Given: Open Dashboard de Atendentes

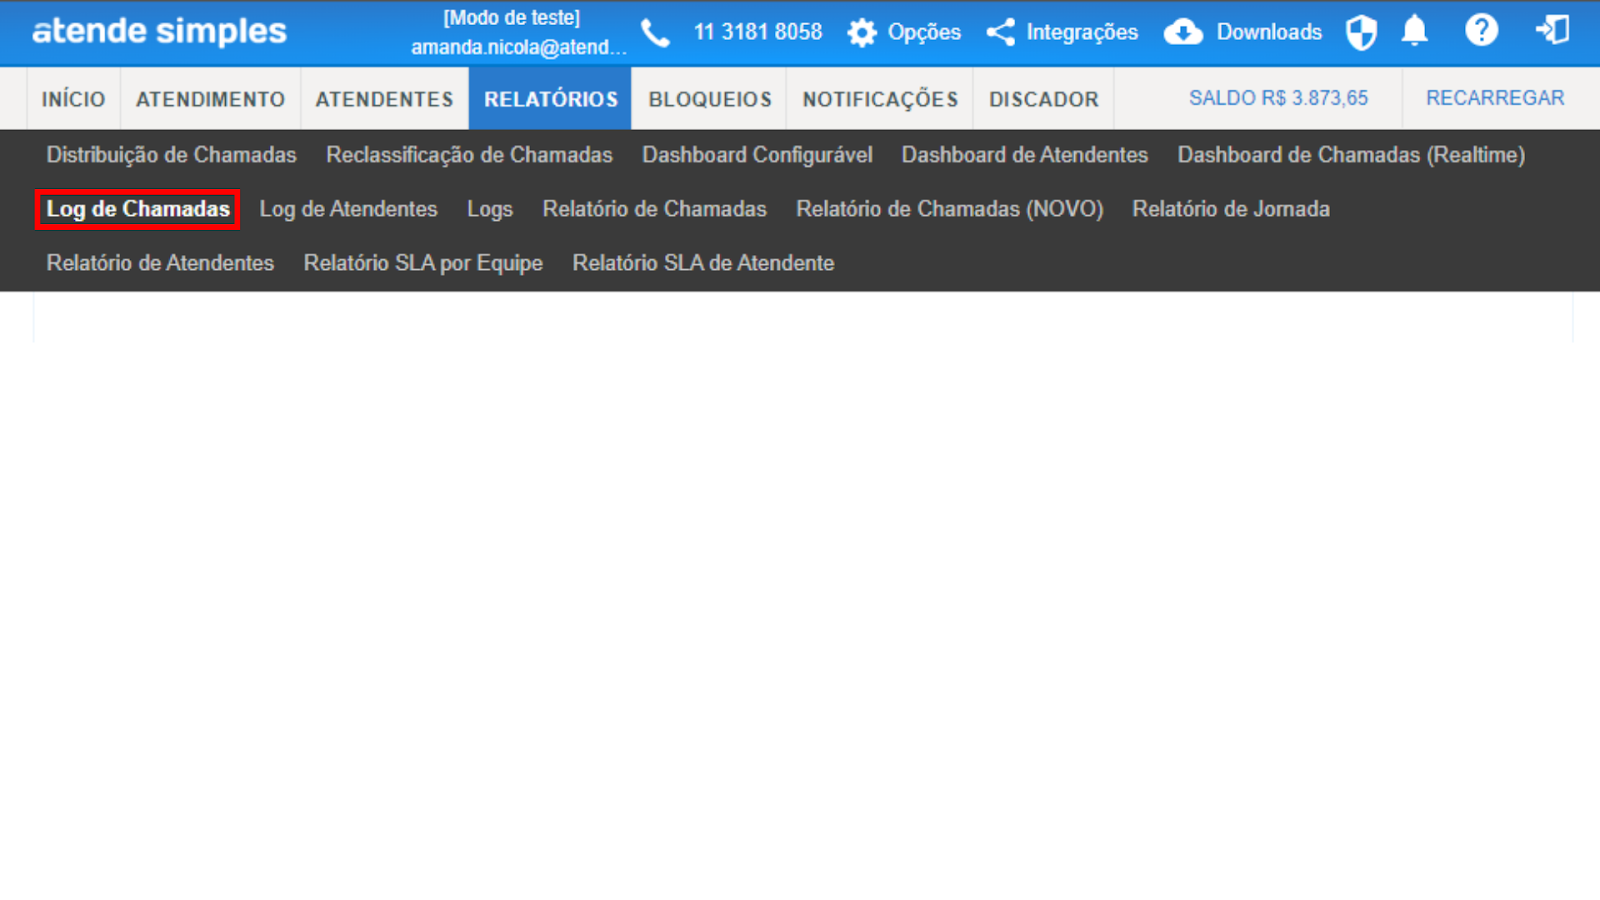Looking at the screenshot, I should 1025,155.
